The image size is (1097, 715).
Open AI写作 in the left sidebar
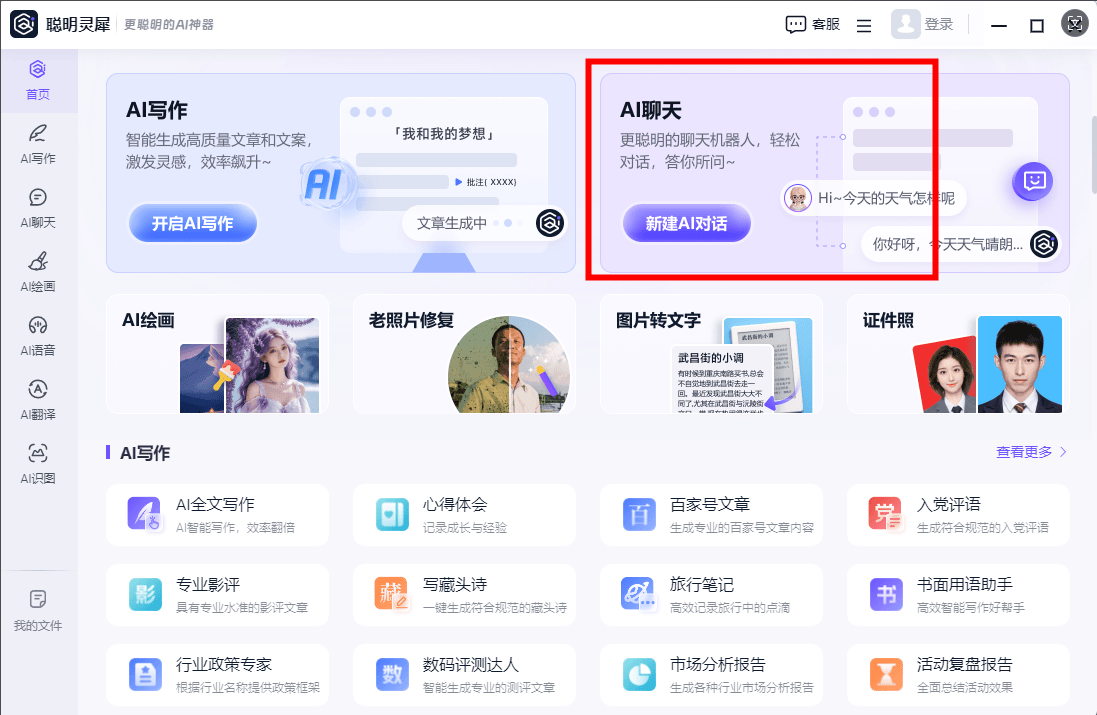coord(38,144)
